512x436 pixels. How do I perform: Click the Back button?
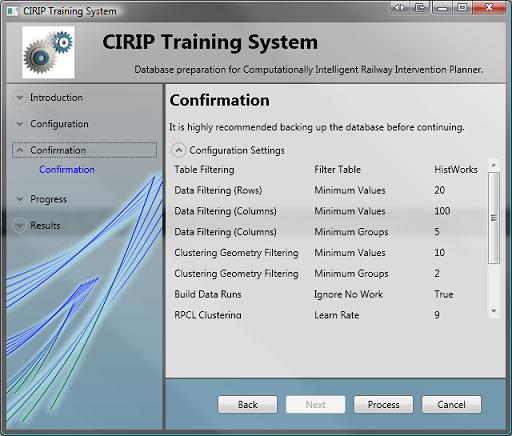tap(248, 405)
